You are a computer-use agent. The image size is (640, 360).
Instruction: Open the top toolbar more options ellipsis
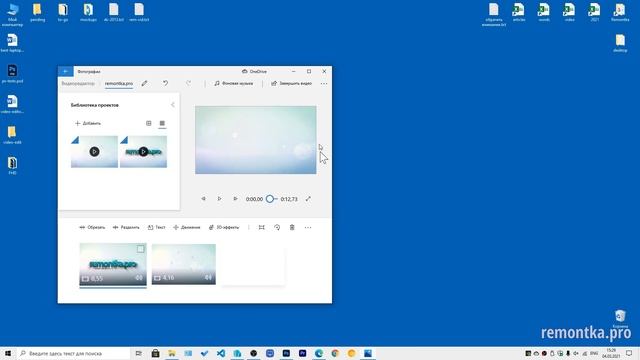point(324,84)
